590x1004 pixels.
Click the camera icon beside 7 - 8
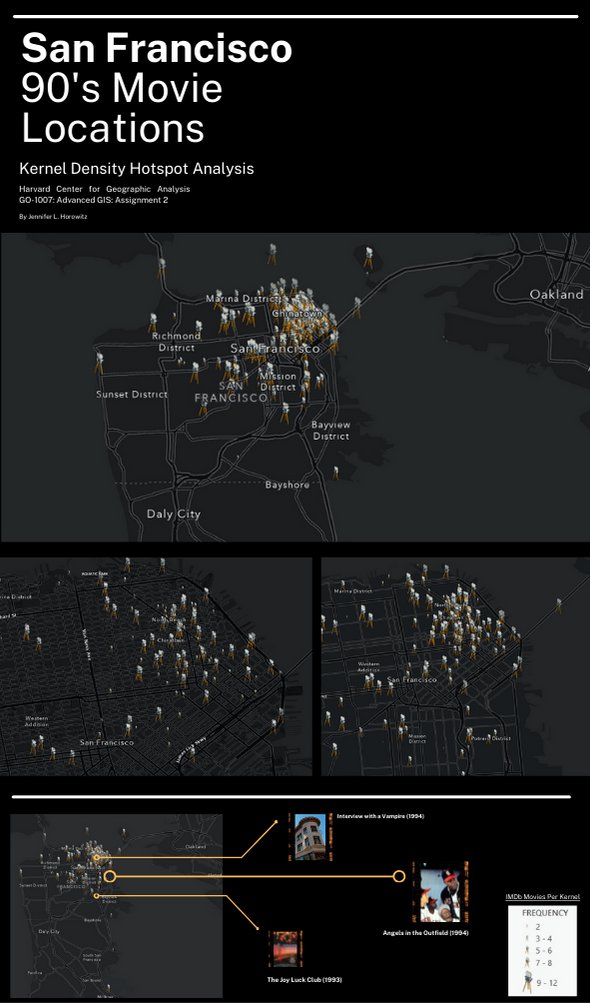pyautogui.click(x=528, y=962)
